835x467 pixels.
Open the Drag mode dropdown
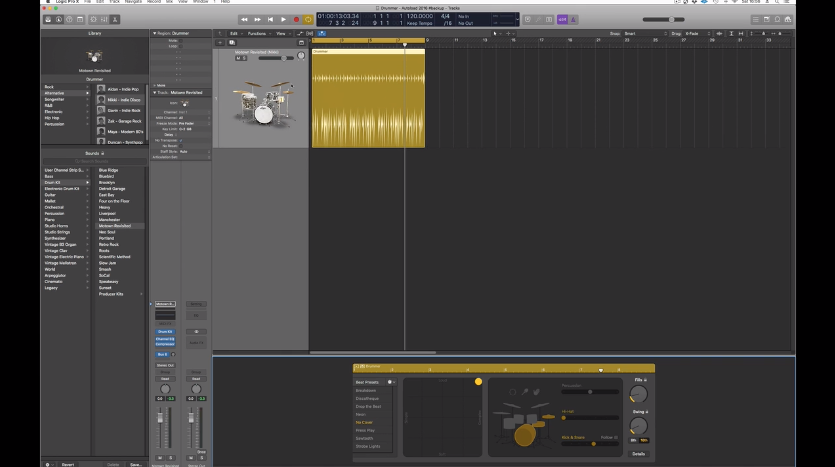pyautogui.click(x=697, y=34)
